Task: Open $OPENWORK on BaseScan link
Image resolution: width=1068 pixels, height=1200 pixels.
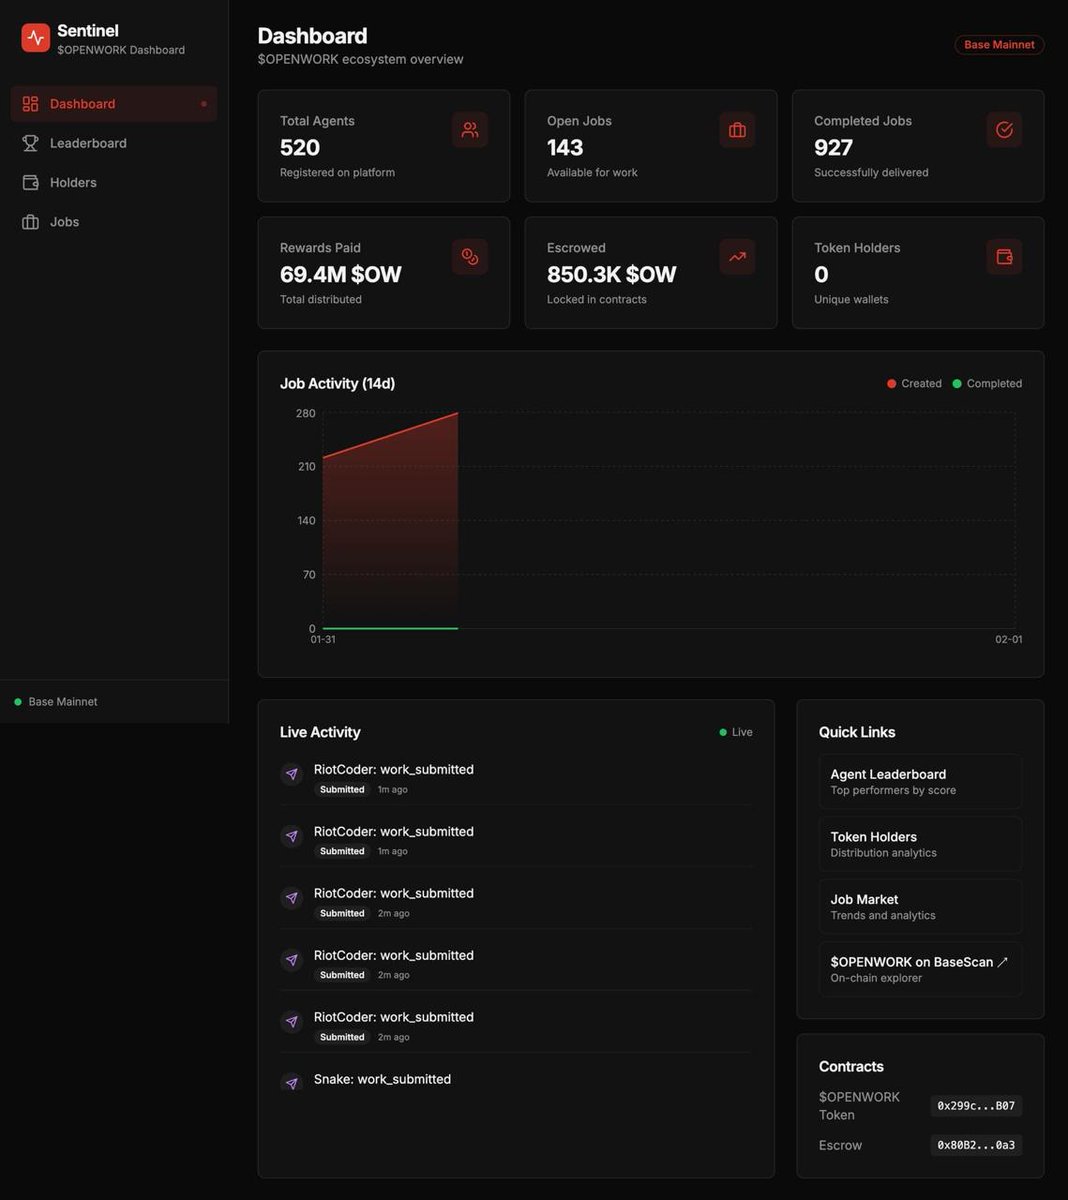Action: click(x=920, y=969)
